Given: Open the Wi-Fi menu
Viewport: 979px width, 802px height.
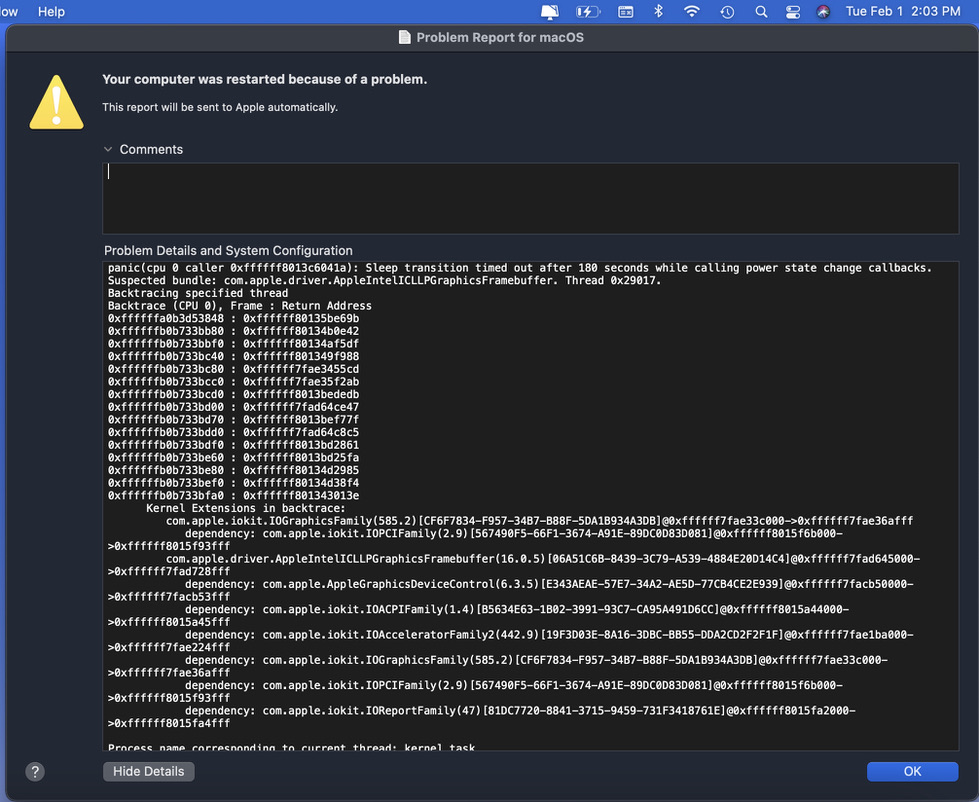Looking at the screenshot, I should pyautogui.click(x=691, y=11).
